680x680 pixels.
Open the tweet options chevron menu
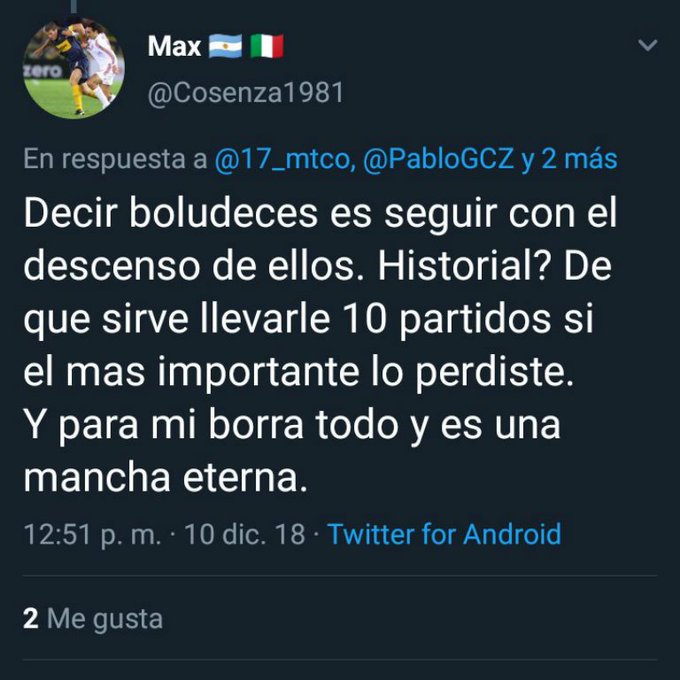click(647, 45)
